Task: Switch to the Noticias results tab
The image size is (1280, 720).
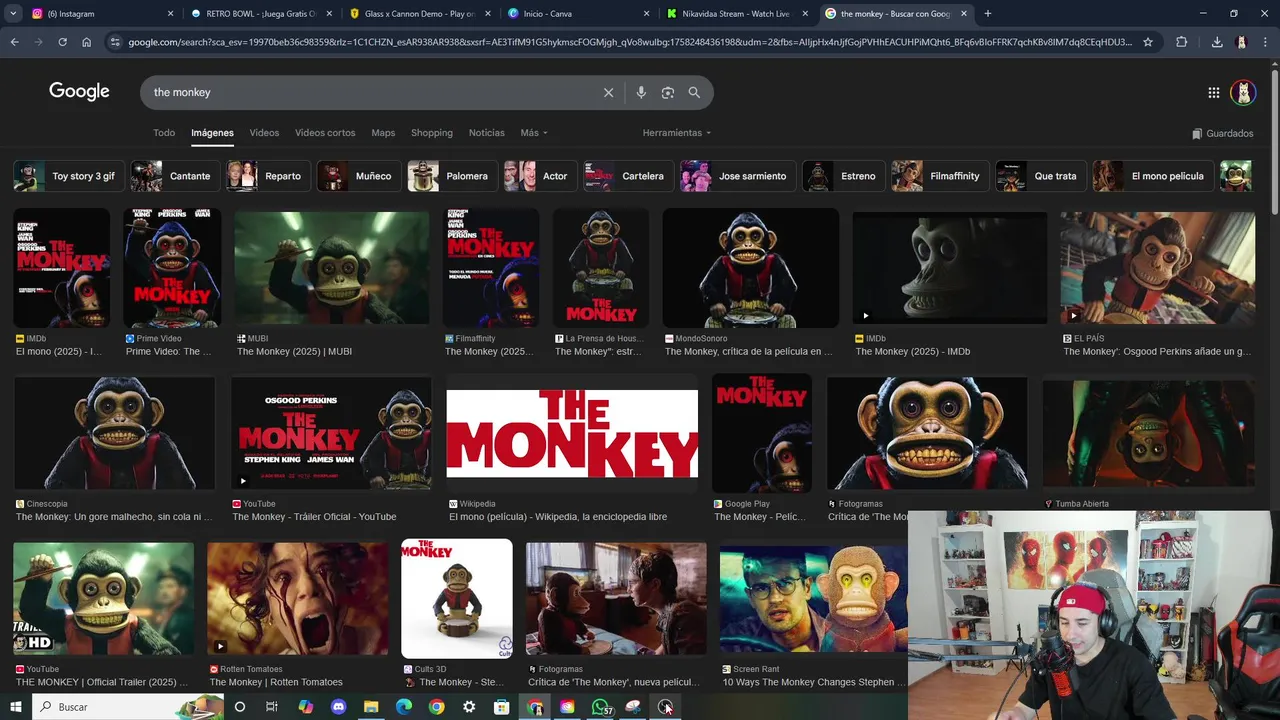Action: pos(487,133)
